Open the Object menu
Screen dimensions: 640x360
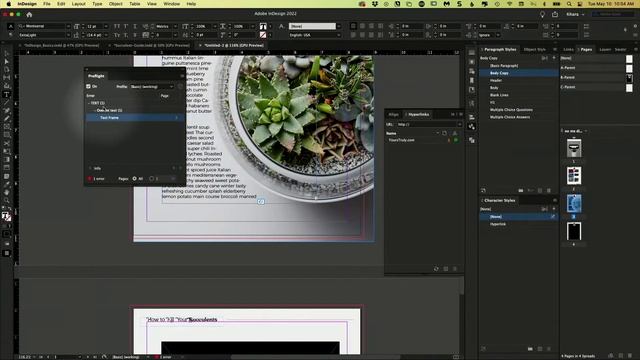(x=116, y=4)
